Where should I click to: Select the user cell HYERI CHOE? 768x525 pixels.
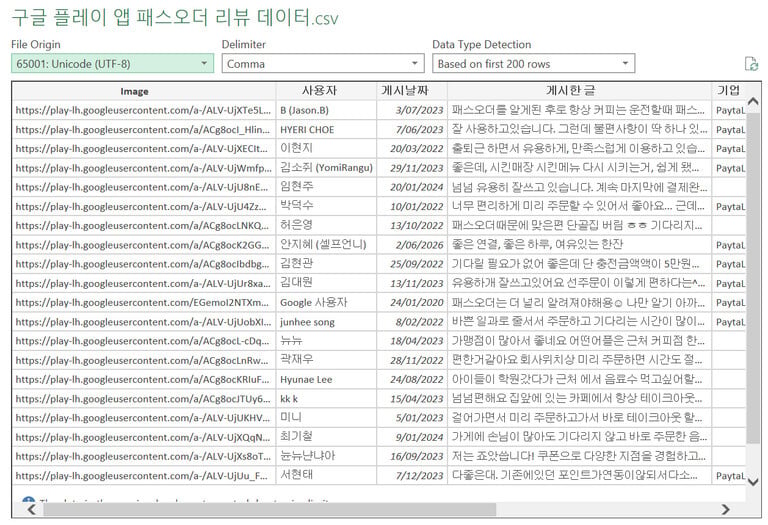click(x=326, y=130)
